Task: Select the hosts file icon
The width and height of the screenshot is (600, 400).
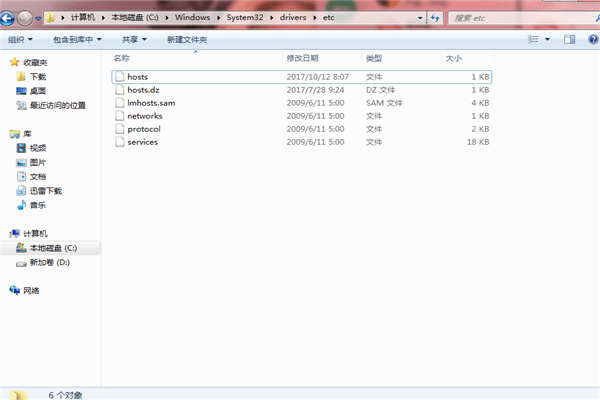Action: [x=120, y=77]
